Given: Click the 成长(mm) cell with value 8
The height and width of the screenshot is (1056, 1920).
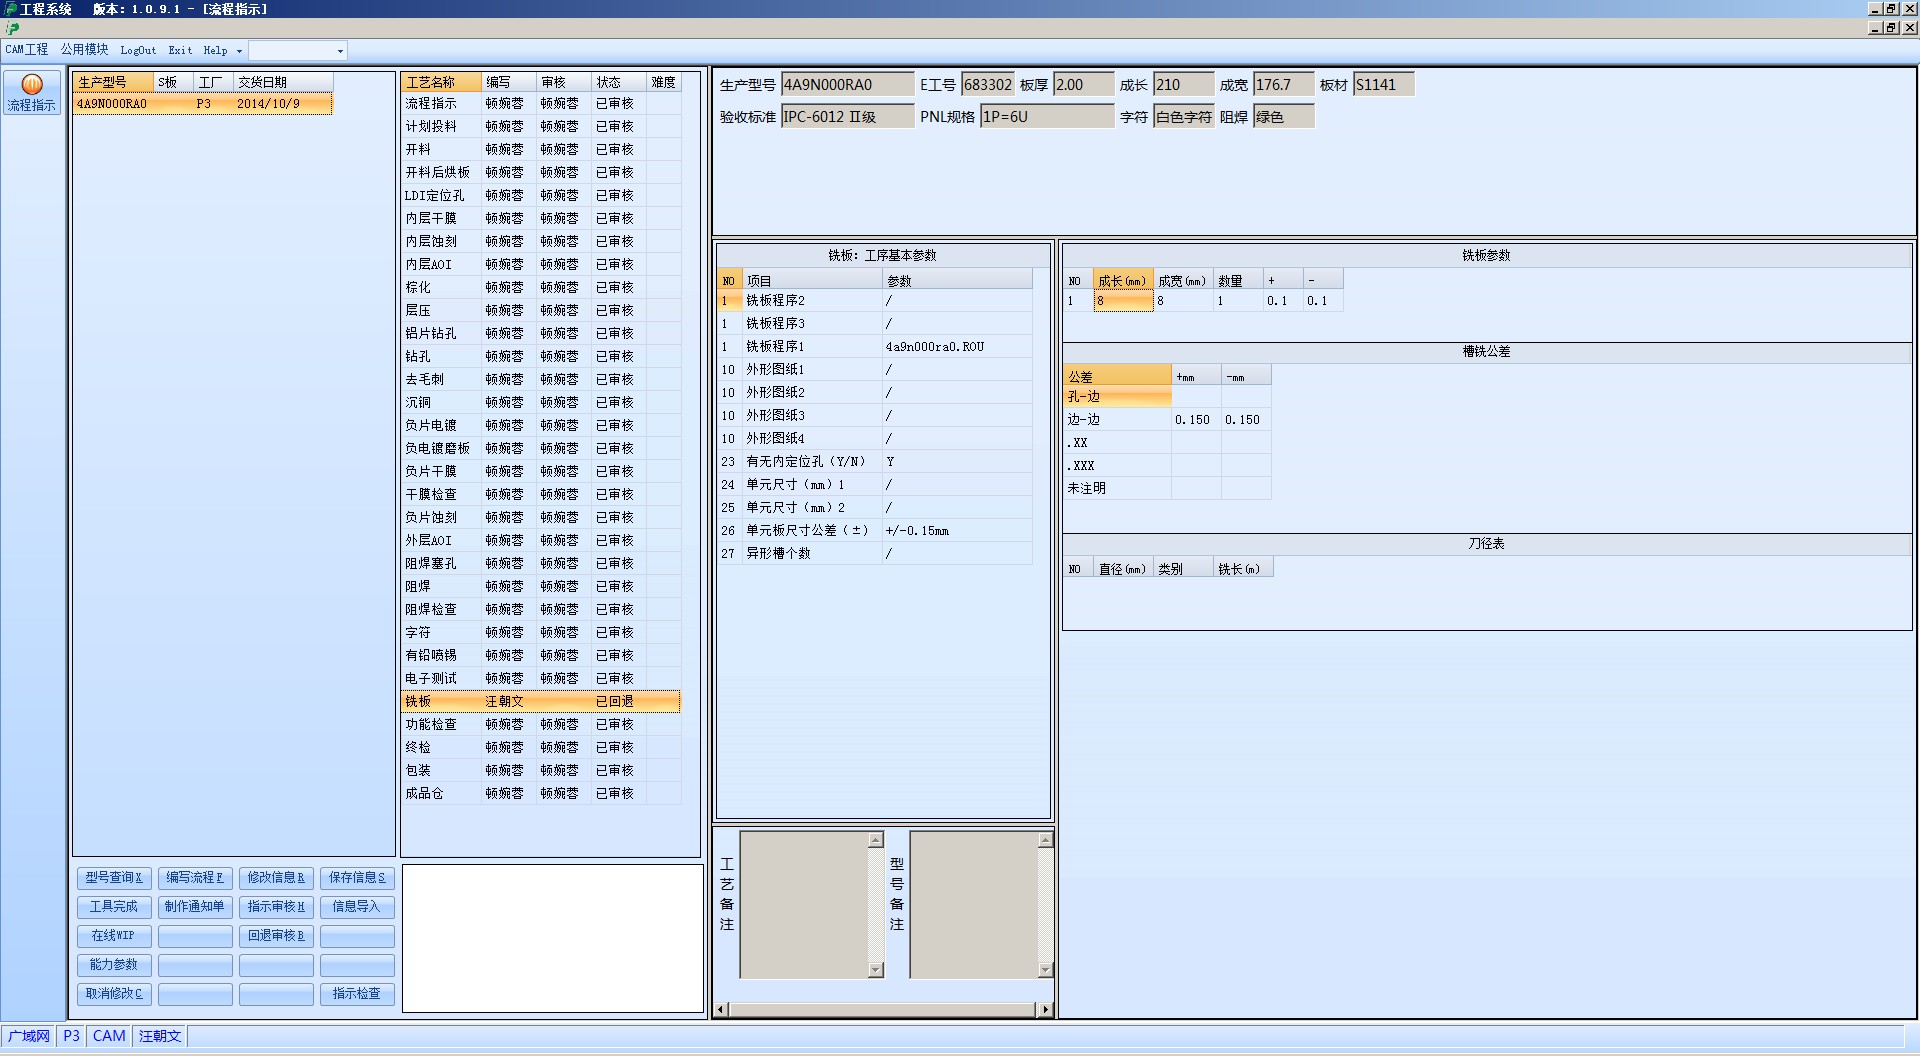Looking at the screenshot, I should coord(1123,301).
